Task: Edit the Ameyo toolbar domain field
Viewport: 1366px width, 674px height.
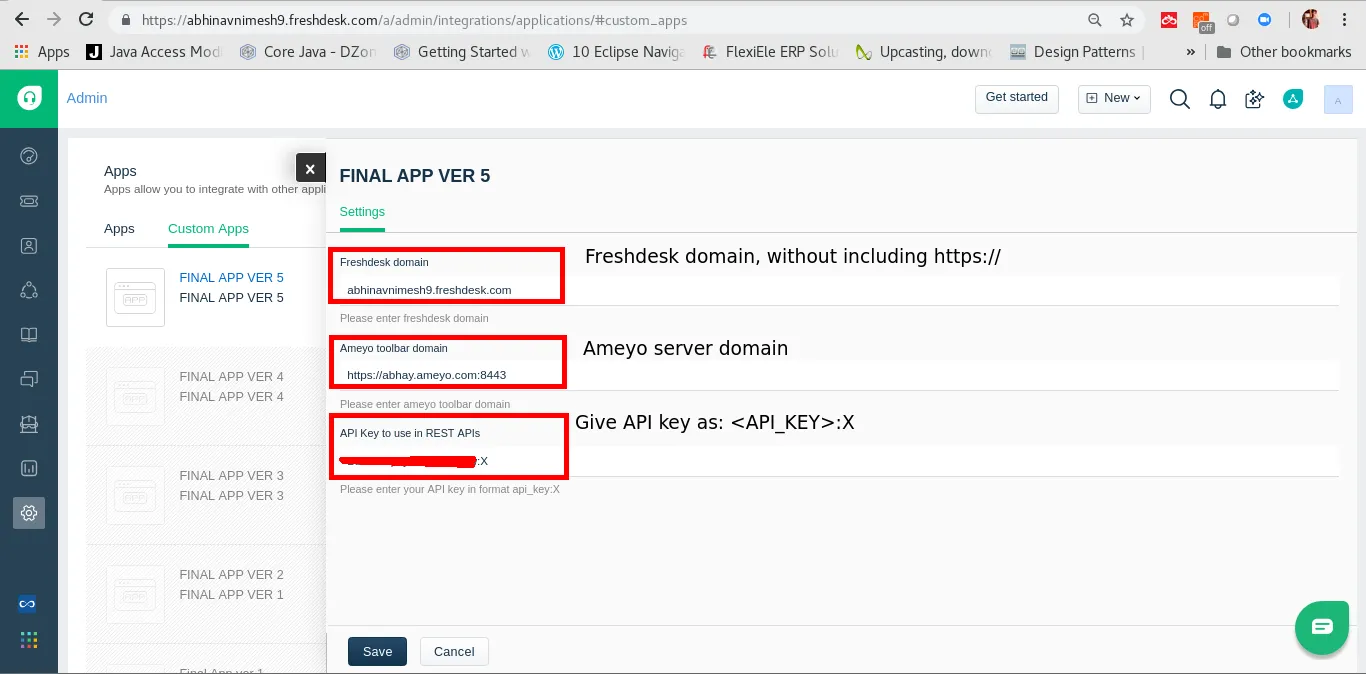Action: (x=838, y=375)
